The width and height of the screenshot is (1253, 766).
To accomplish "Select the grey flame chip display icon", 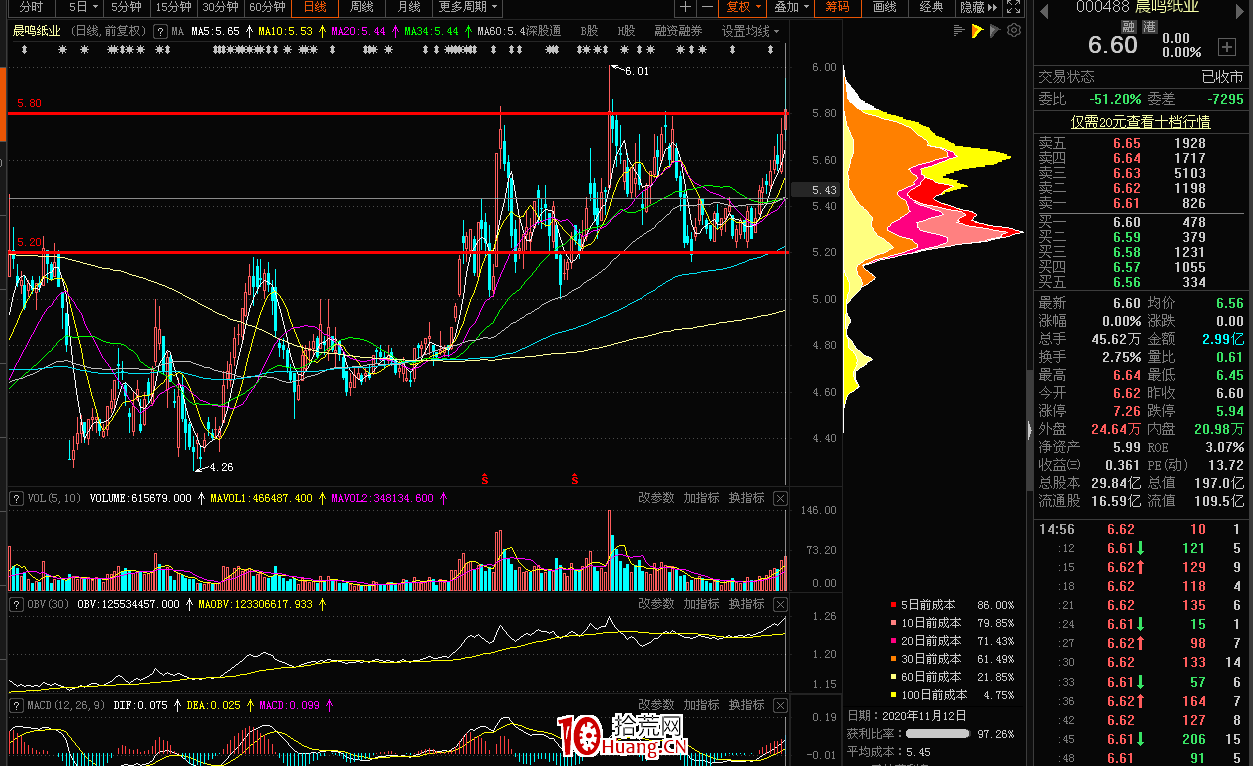I will click(x=995, y=31).
